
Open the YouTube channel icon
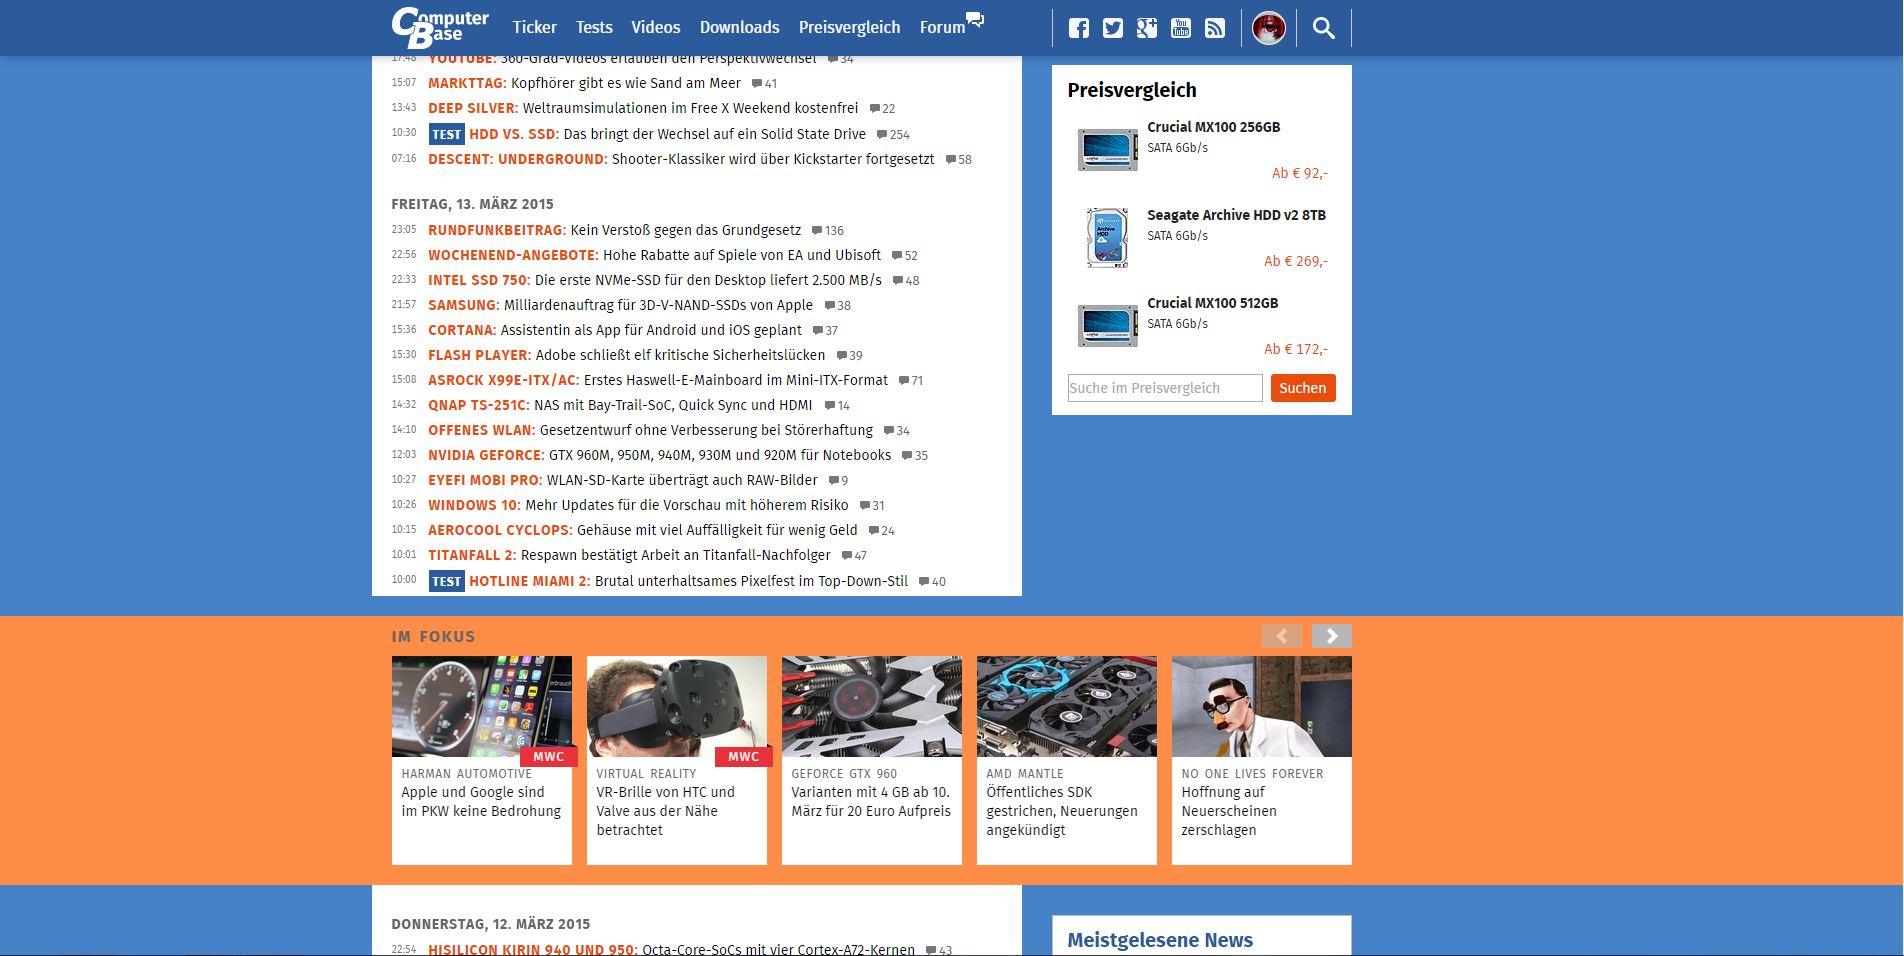pyautogui.click(x=1181, y=28)
